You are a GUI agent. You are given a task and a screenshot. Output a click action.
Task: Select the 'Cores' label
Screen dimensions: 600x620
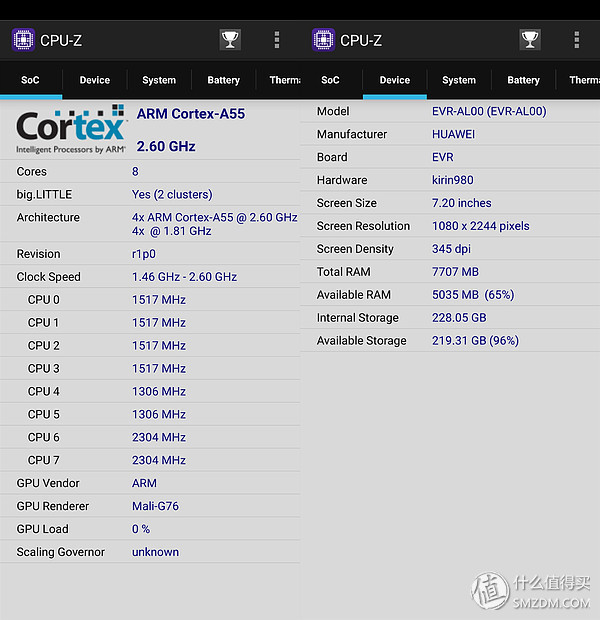click(x=32, y=172)
